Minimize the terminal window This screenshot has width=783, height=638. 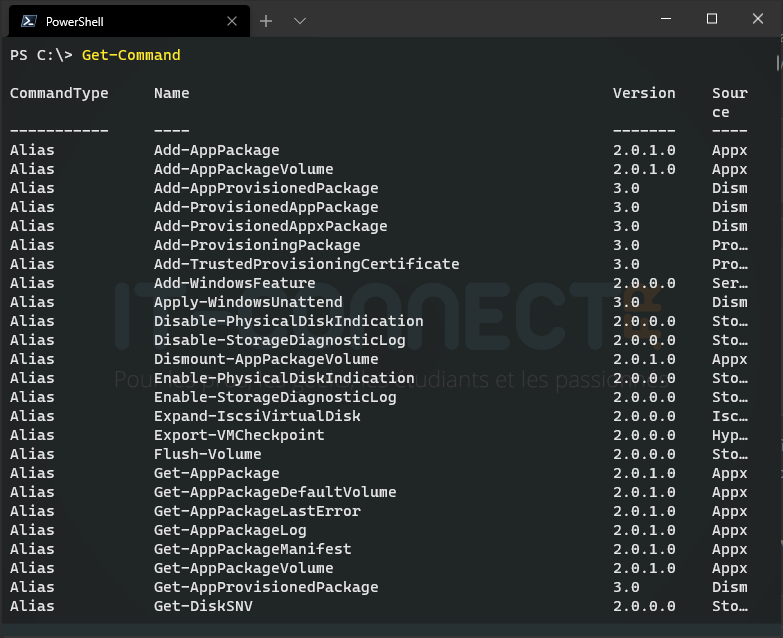(665, 19)
